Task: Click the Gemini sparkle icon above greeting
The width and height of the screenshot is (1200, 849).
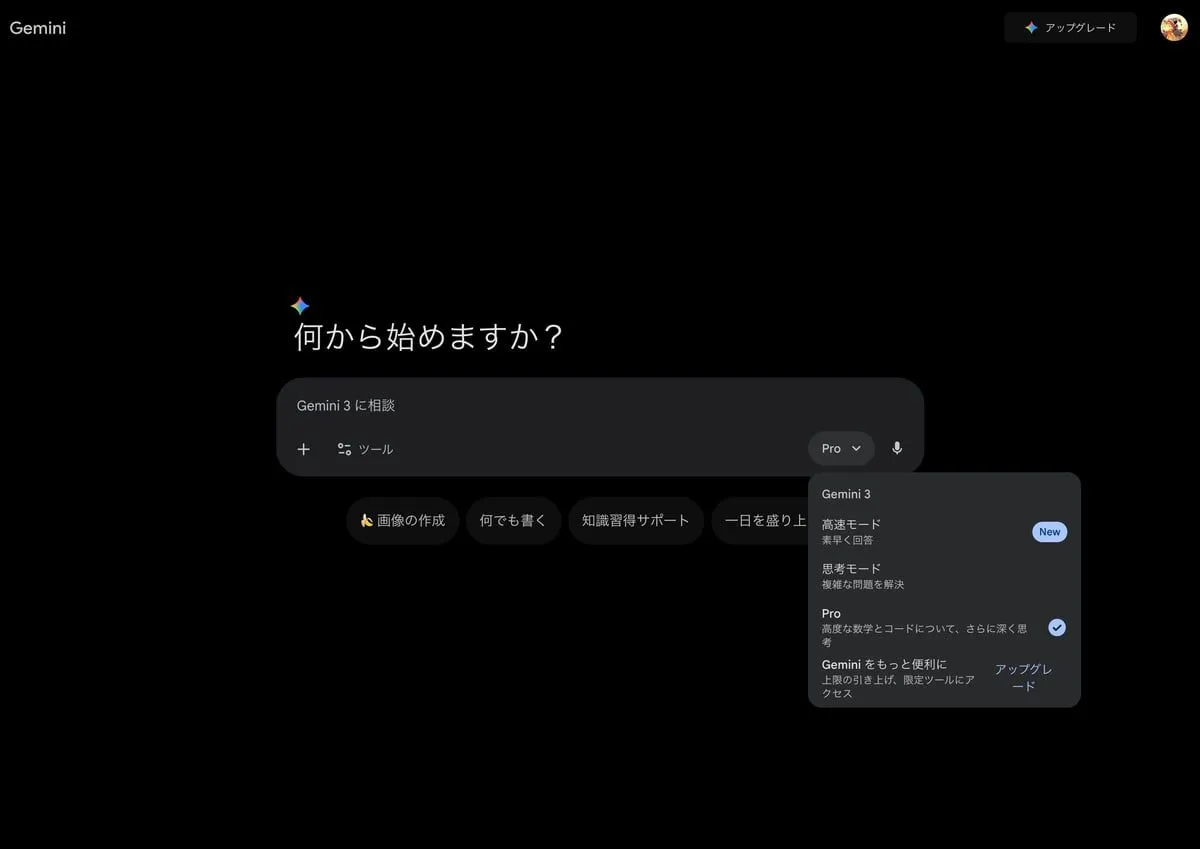Action: click(x=300, y=306)
